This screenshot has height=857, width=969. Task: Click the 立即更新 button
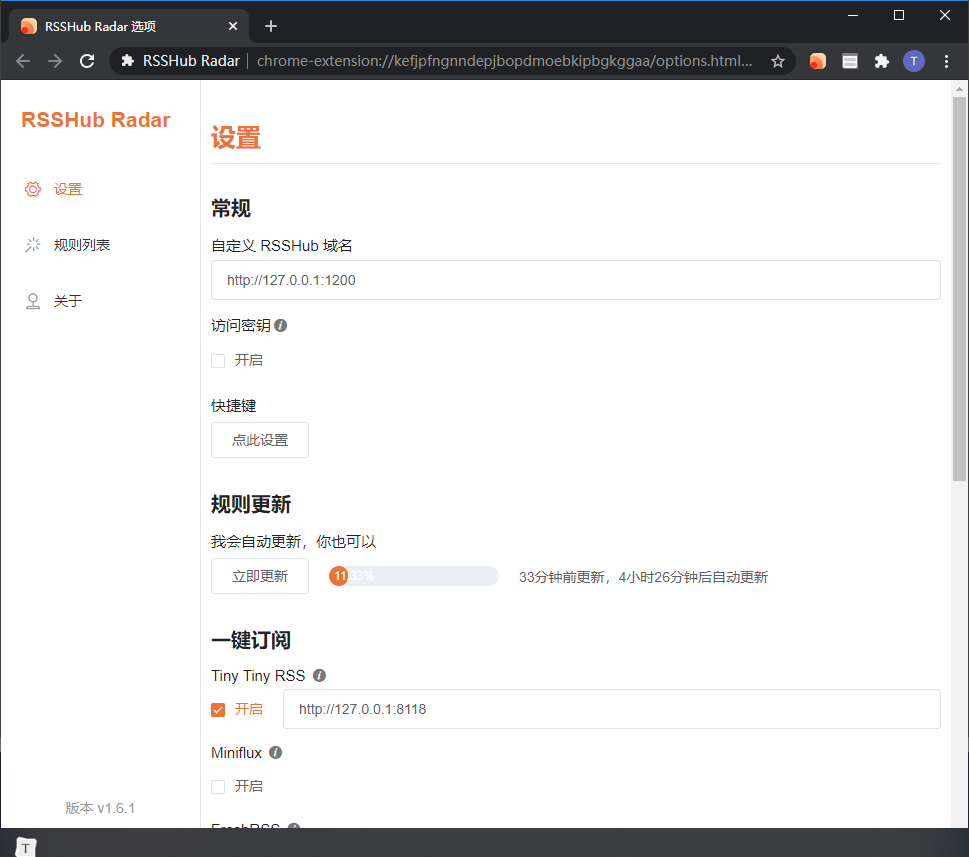pos(260,576)
